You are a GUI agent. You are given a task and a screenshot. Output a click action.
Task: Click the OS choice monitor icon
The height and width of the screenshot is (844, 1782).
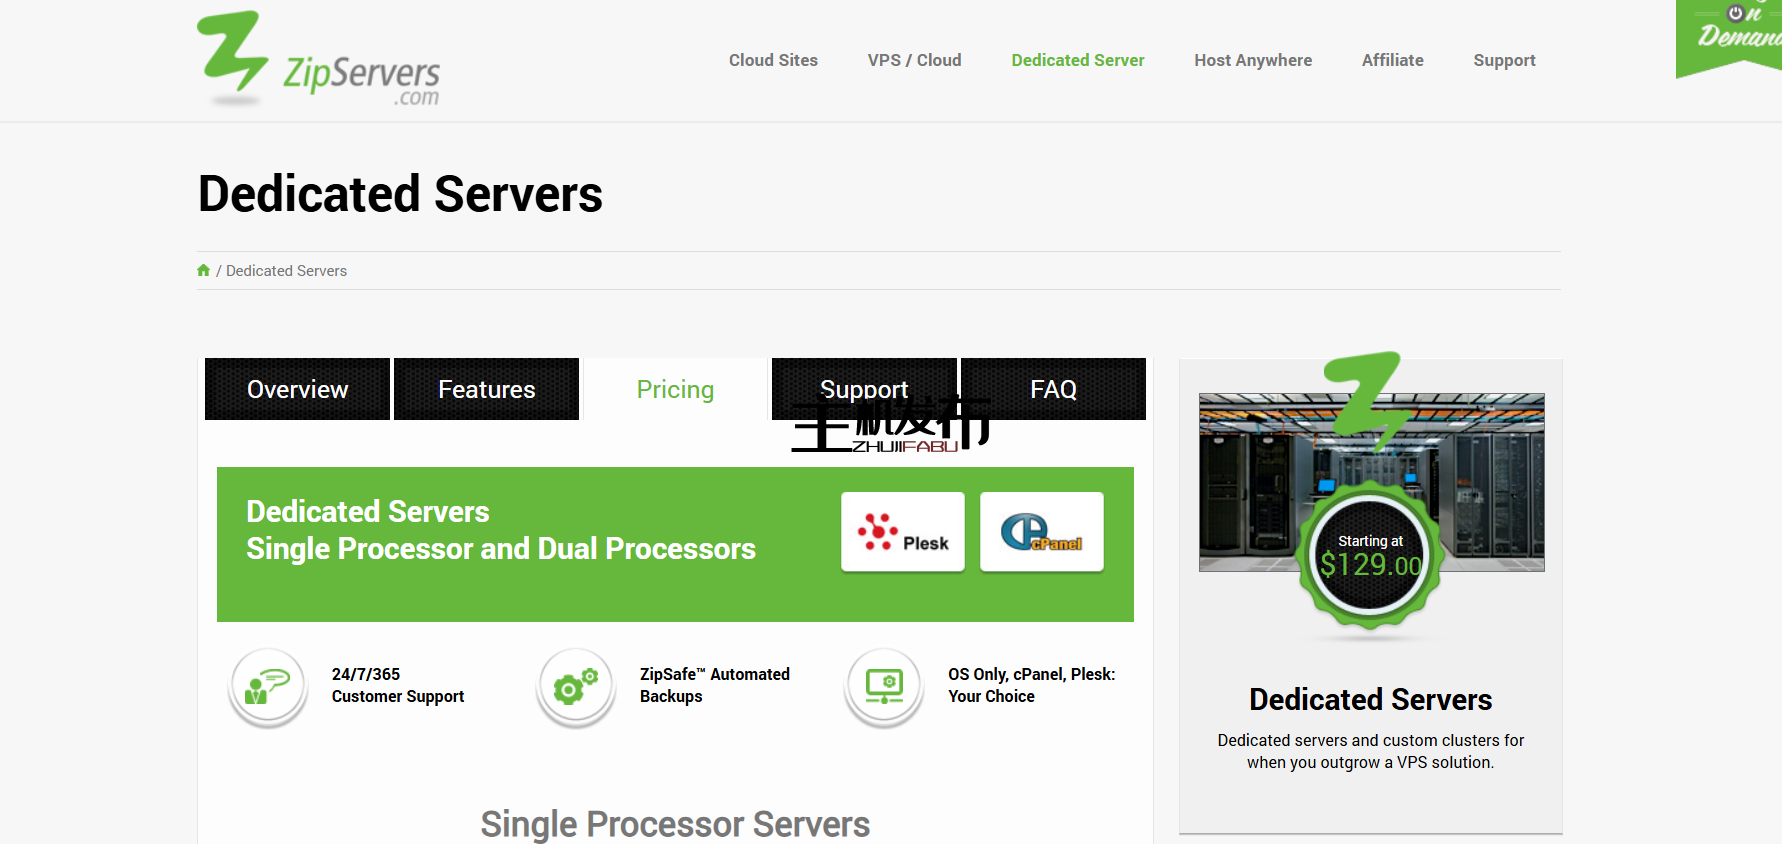(884, 687)
